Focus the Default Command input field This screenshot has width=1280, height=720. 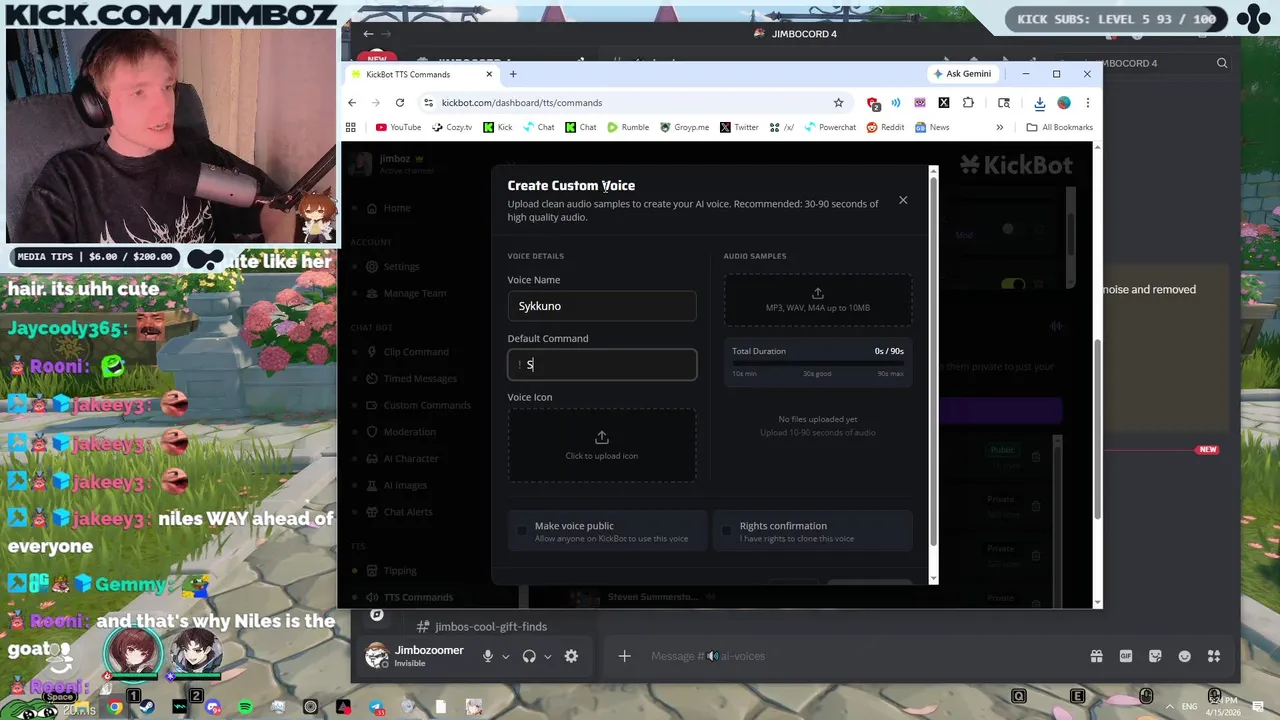click(x=602, y=364)
